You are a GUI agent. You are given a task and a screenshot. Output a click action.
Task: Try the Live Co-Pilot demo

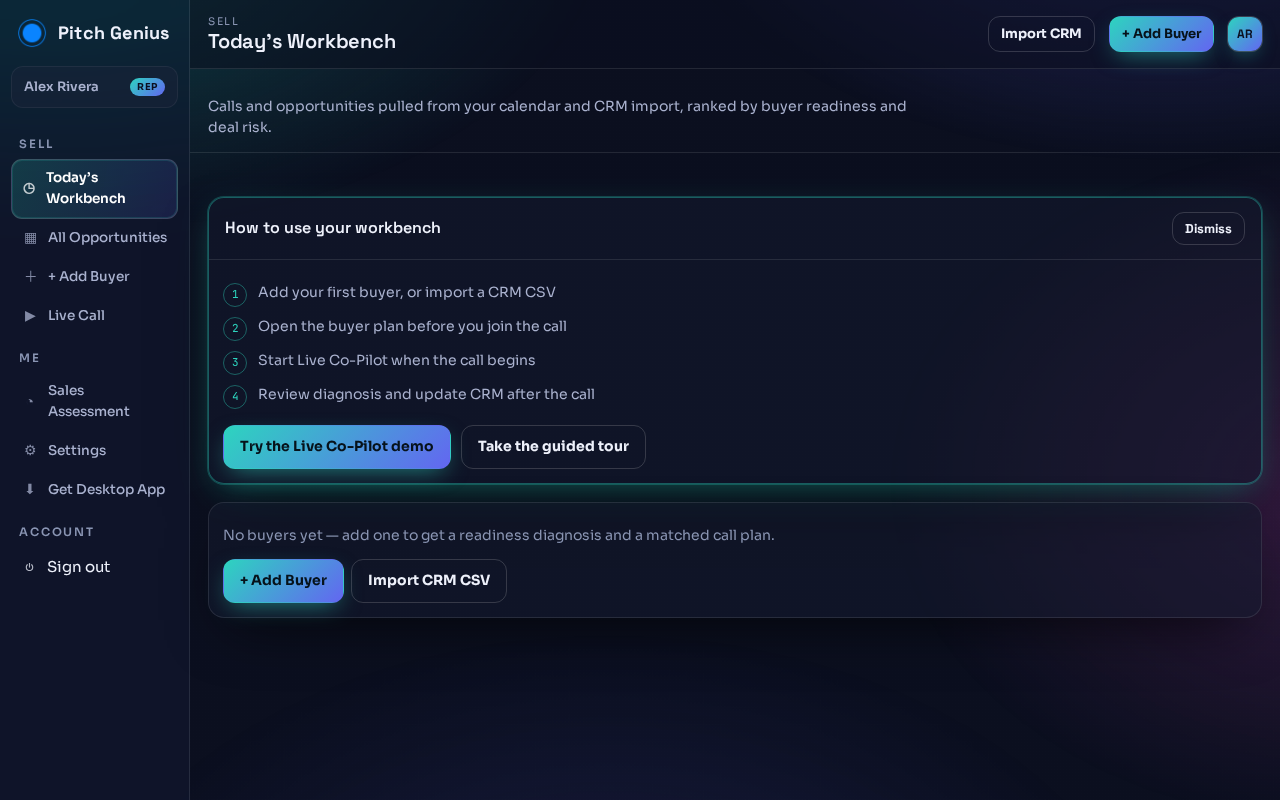point(337,447)
